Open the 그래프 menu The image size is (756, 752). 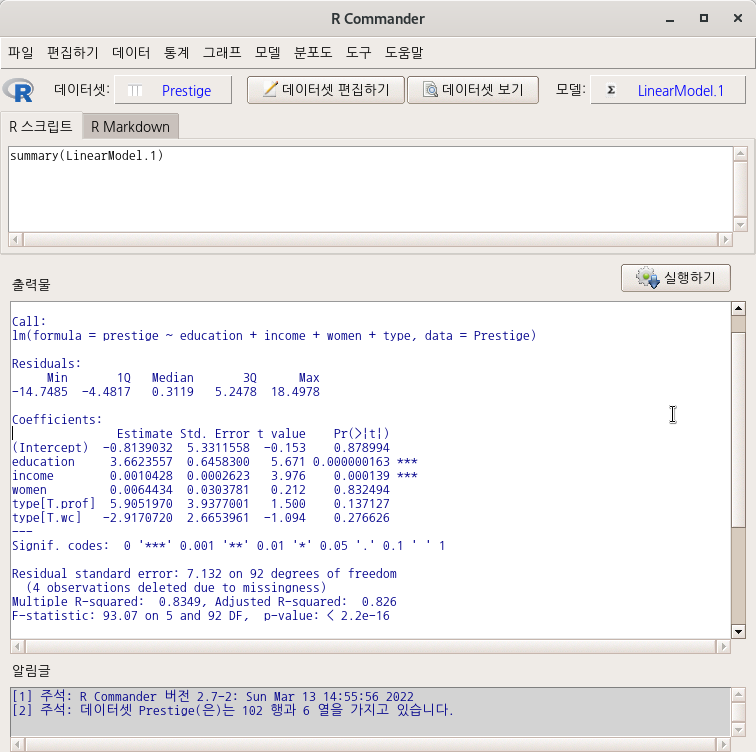point(222,52)
